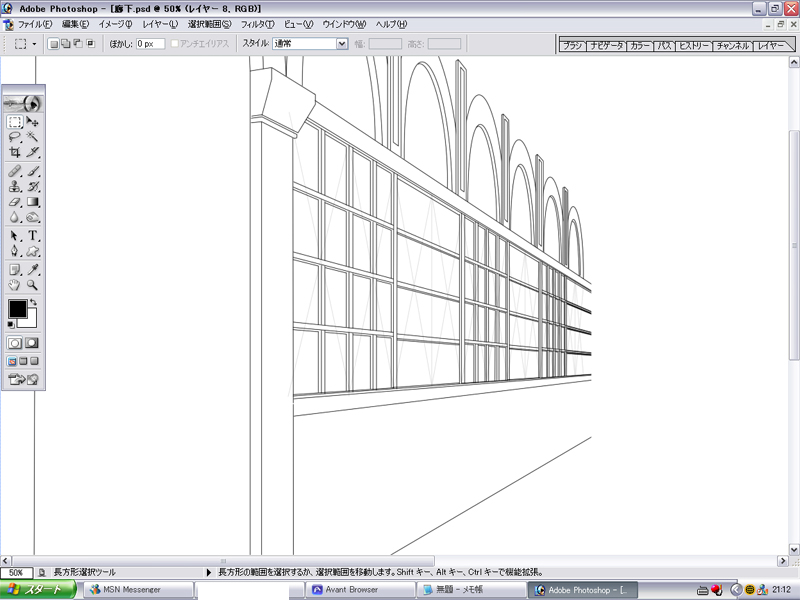Switch to Standard mode editing
Image resolution: width=800 pixels, height=600 pixels.
pyautogui.click(x=15, y=343)
